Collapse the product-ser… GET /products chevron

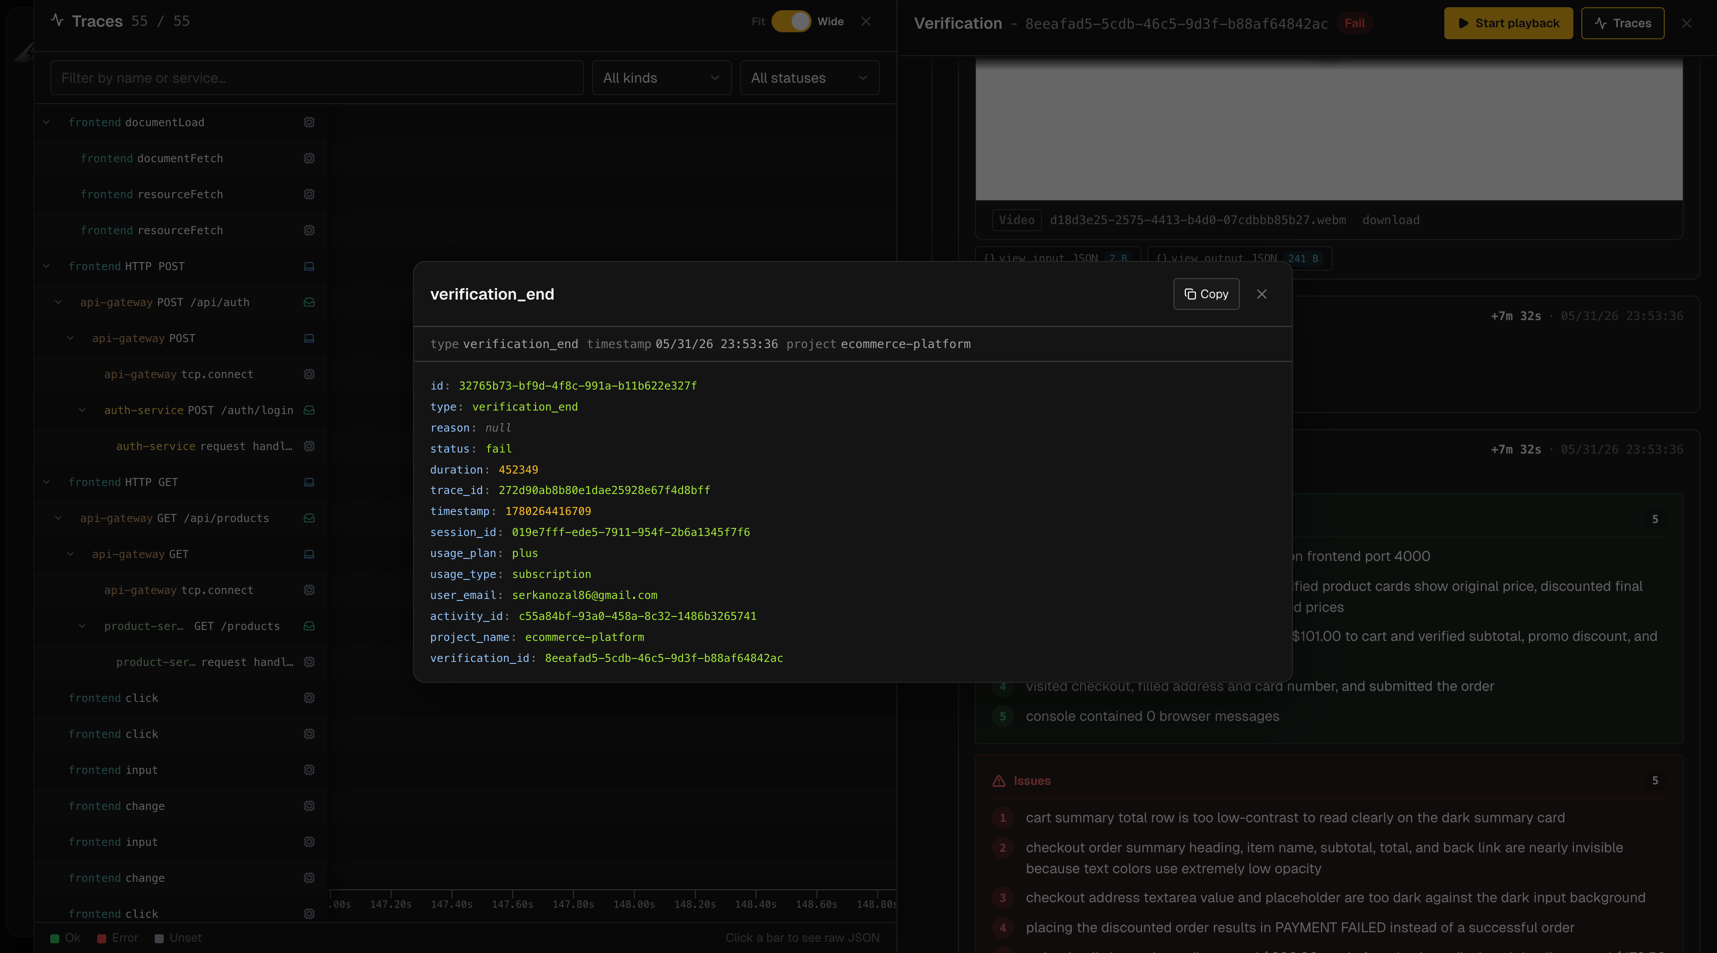(82, 626)
